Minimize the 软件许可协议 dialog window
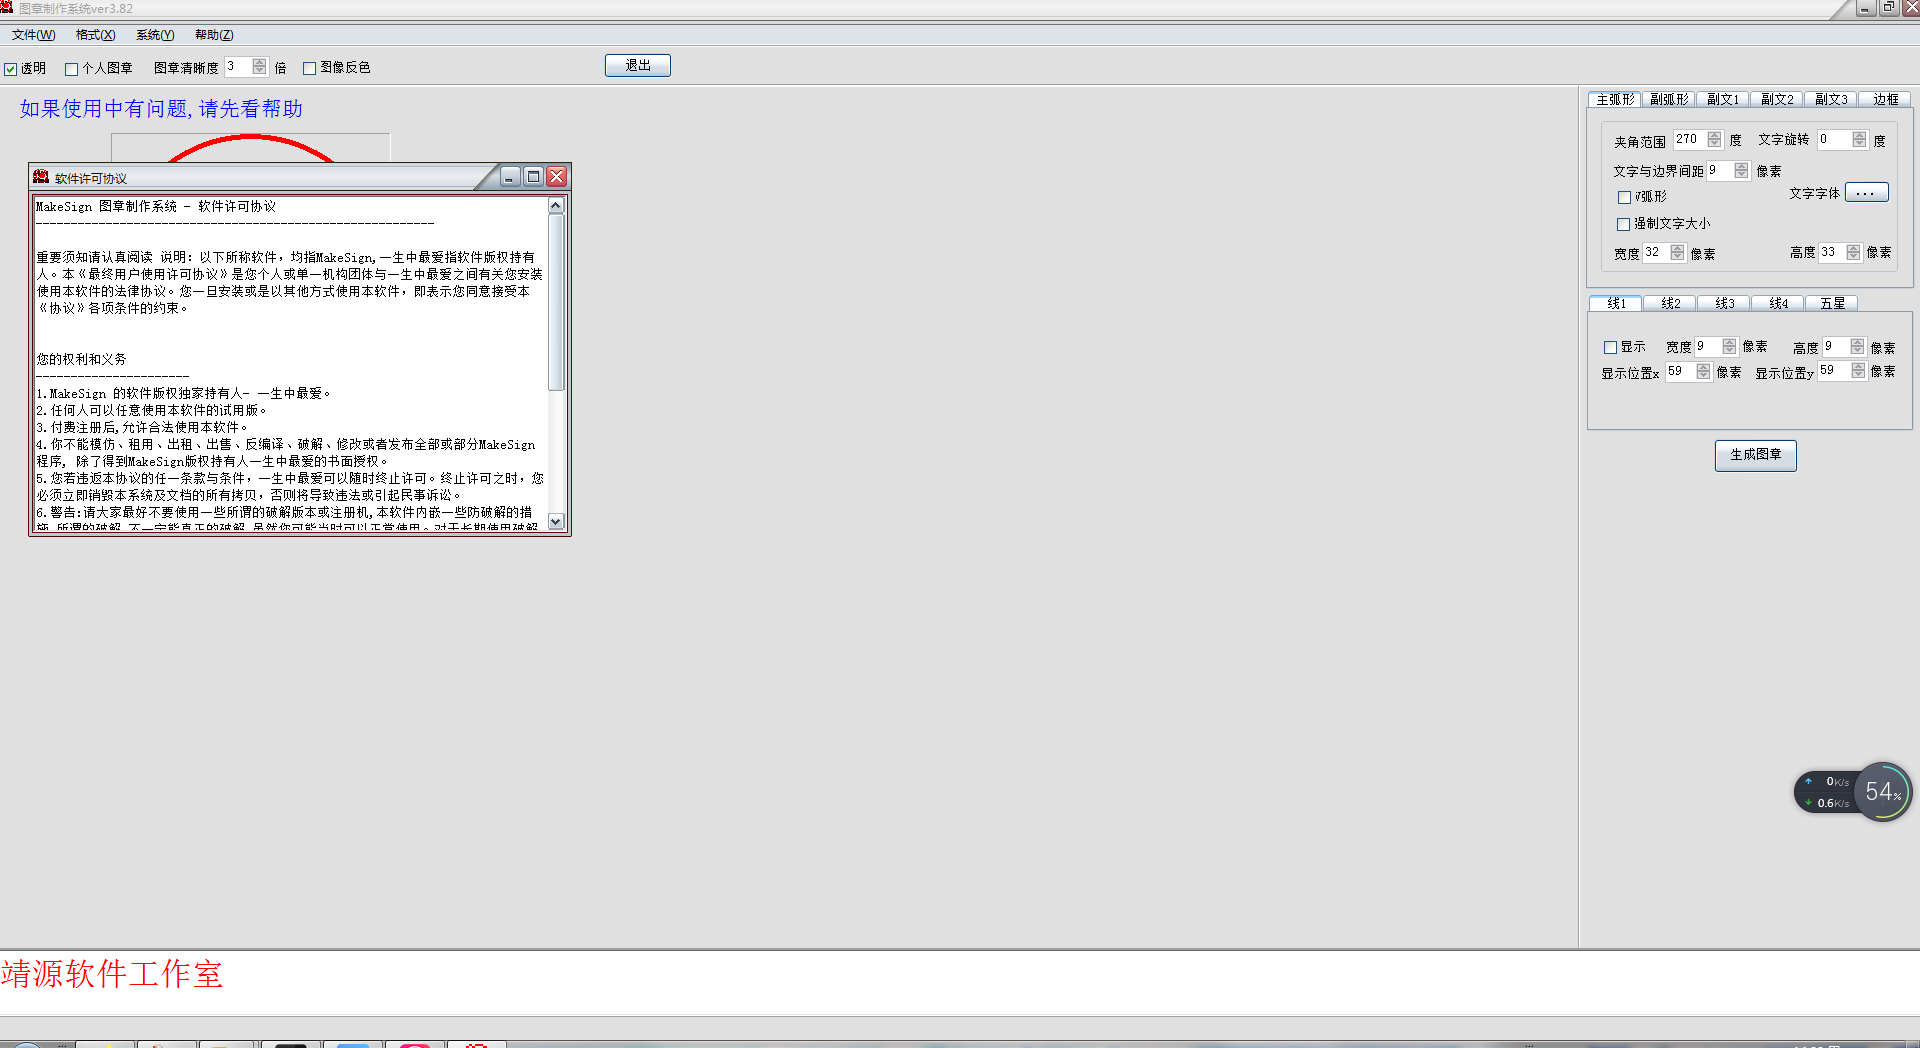The image size is (1920, 1048). 509,177
